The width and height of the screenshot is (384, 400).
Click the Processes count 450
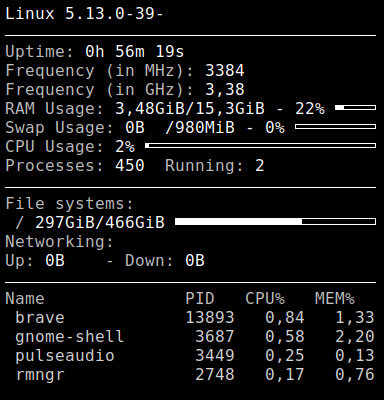point(130,166)
